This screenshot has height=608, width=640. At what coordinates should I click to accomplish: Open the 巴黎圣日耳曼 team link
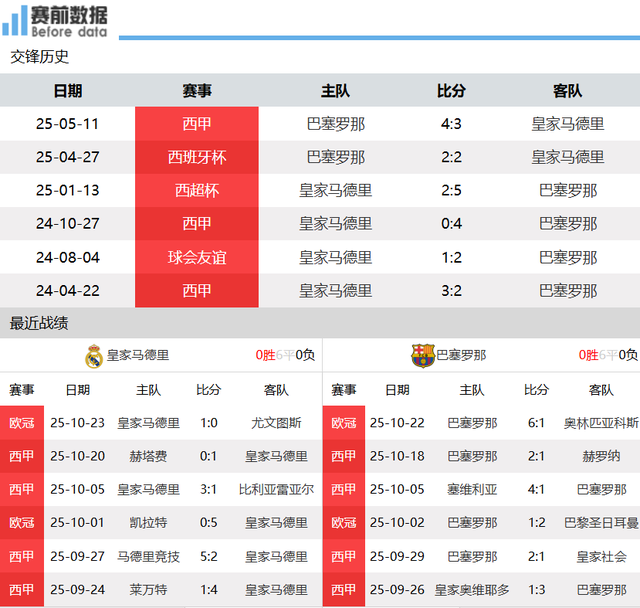[x=601, y=522]
